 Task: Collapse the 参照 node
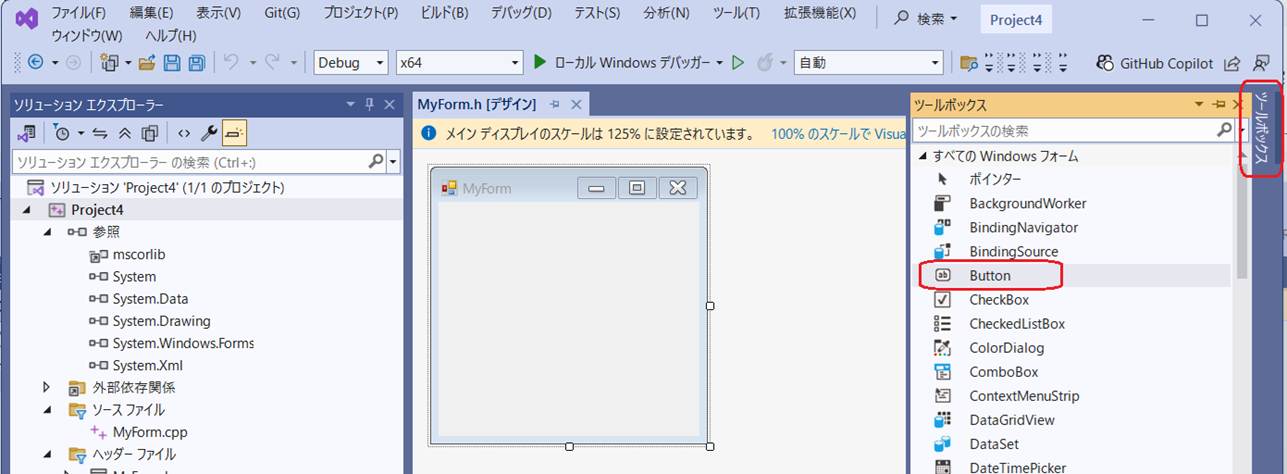[x=48, y=232]
